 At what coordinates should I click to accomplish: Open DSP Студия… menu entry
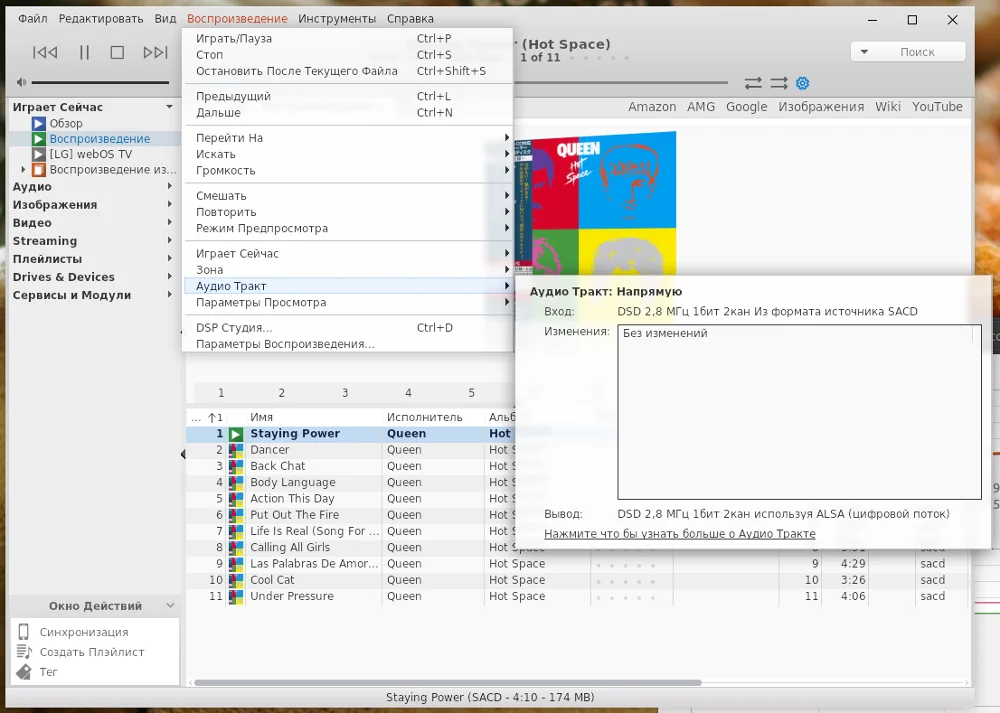(x=348, y=328)
